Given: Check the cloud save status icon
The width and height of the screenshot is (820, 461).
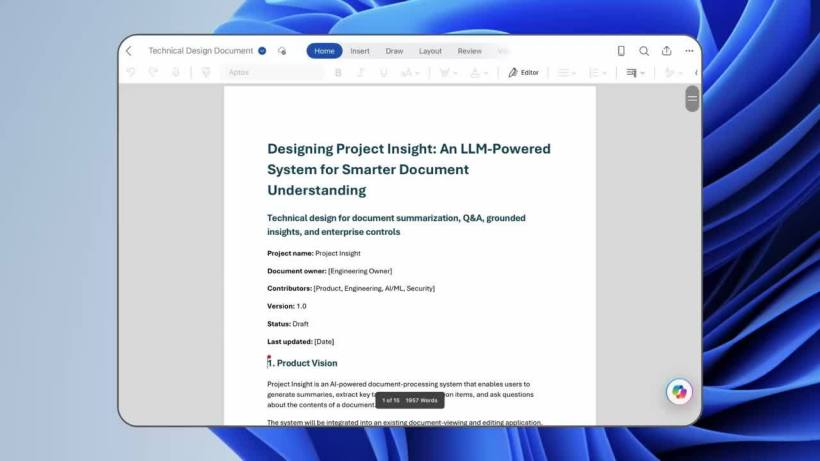Looking at the screenshot, I should pyautogui.click(x=282, y=51).
